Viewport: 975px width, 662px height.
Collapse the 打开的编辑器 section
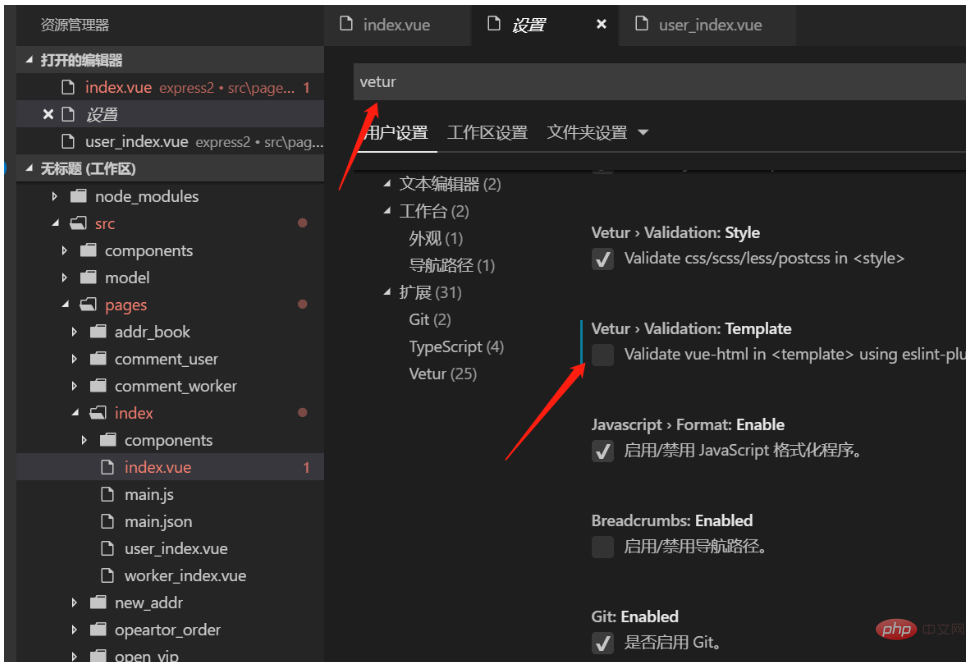pos(29,60)
